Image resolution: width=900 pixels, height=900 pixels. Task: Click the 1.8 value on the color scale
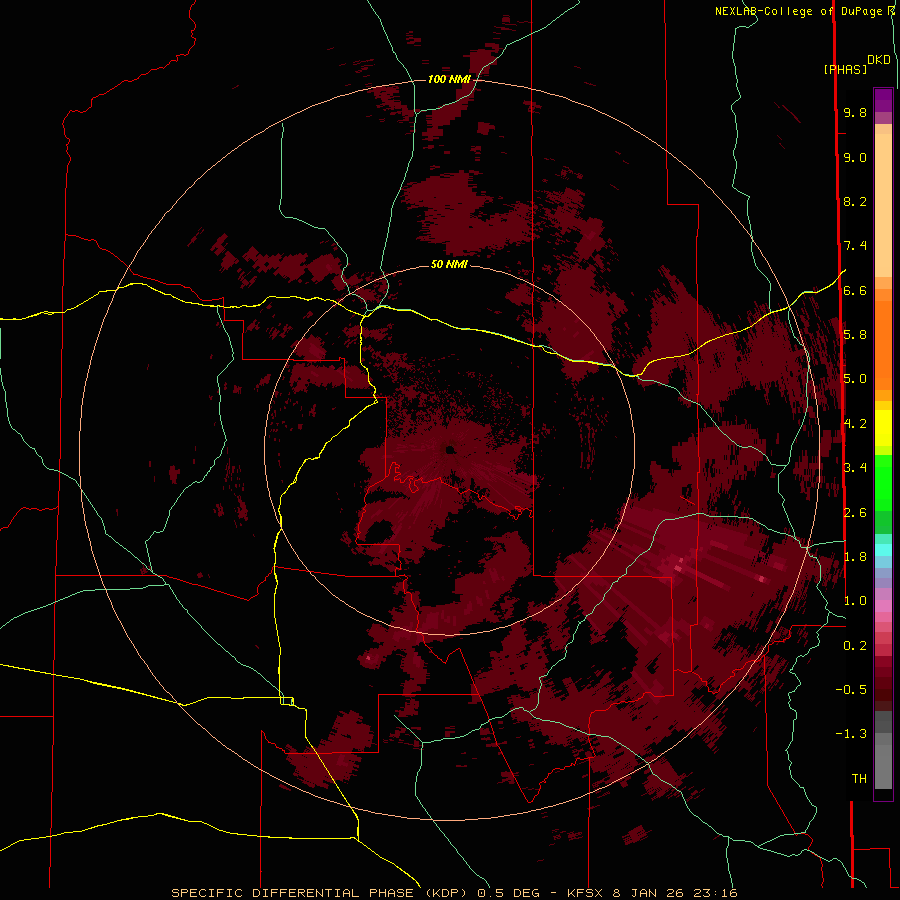[855, 557]
